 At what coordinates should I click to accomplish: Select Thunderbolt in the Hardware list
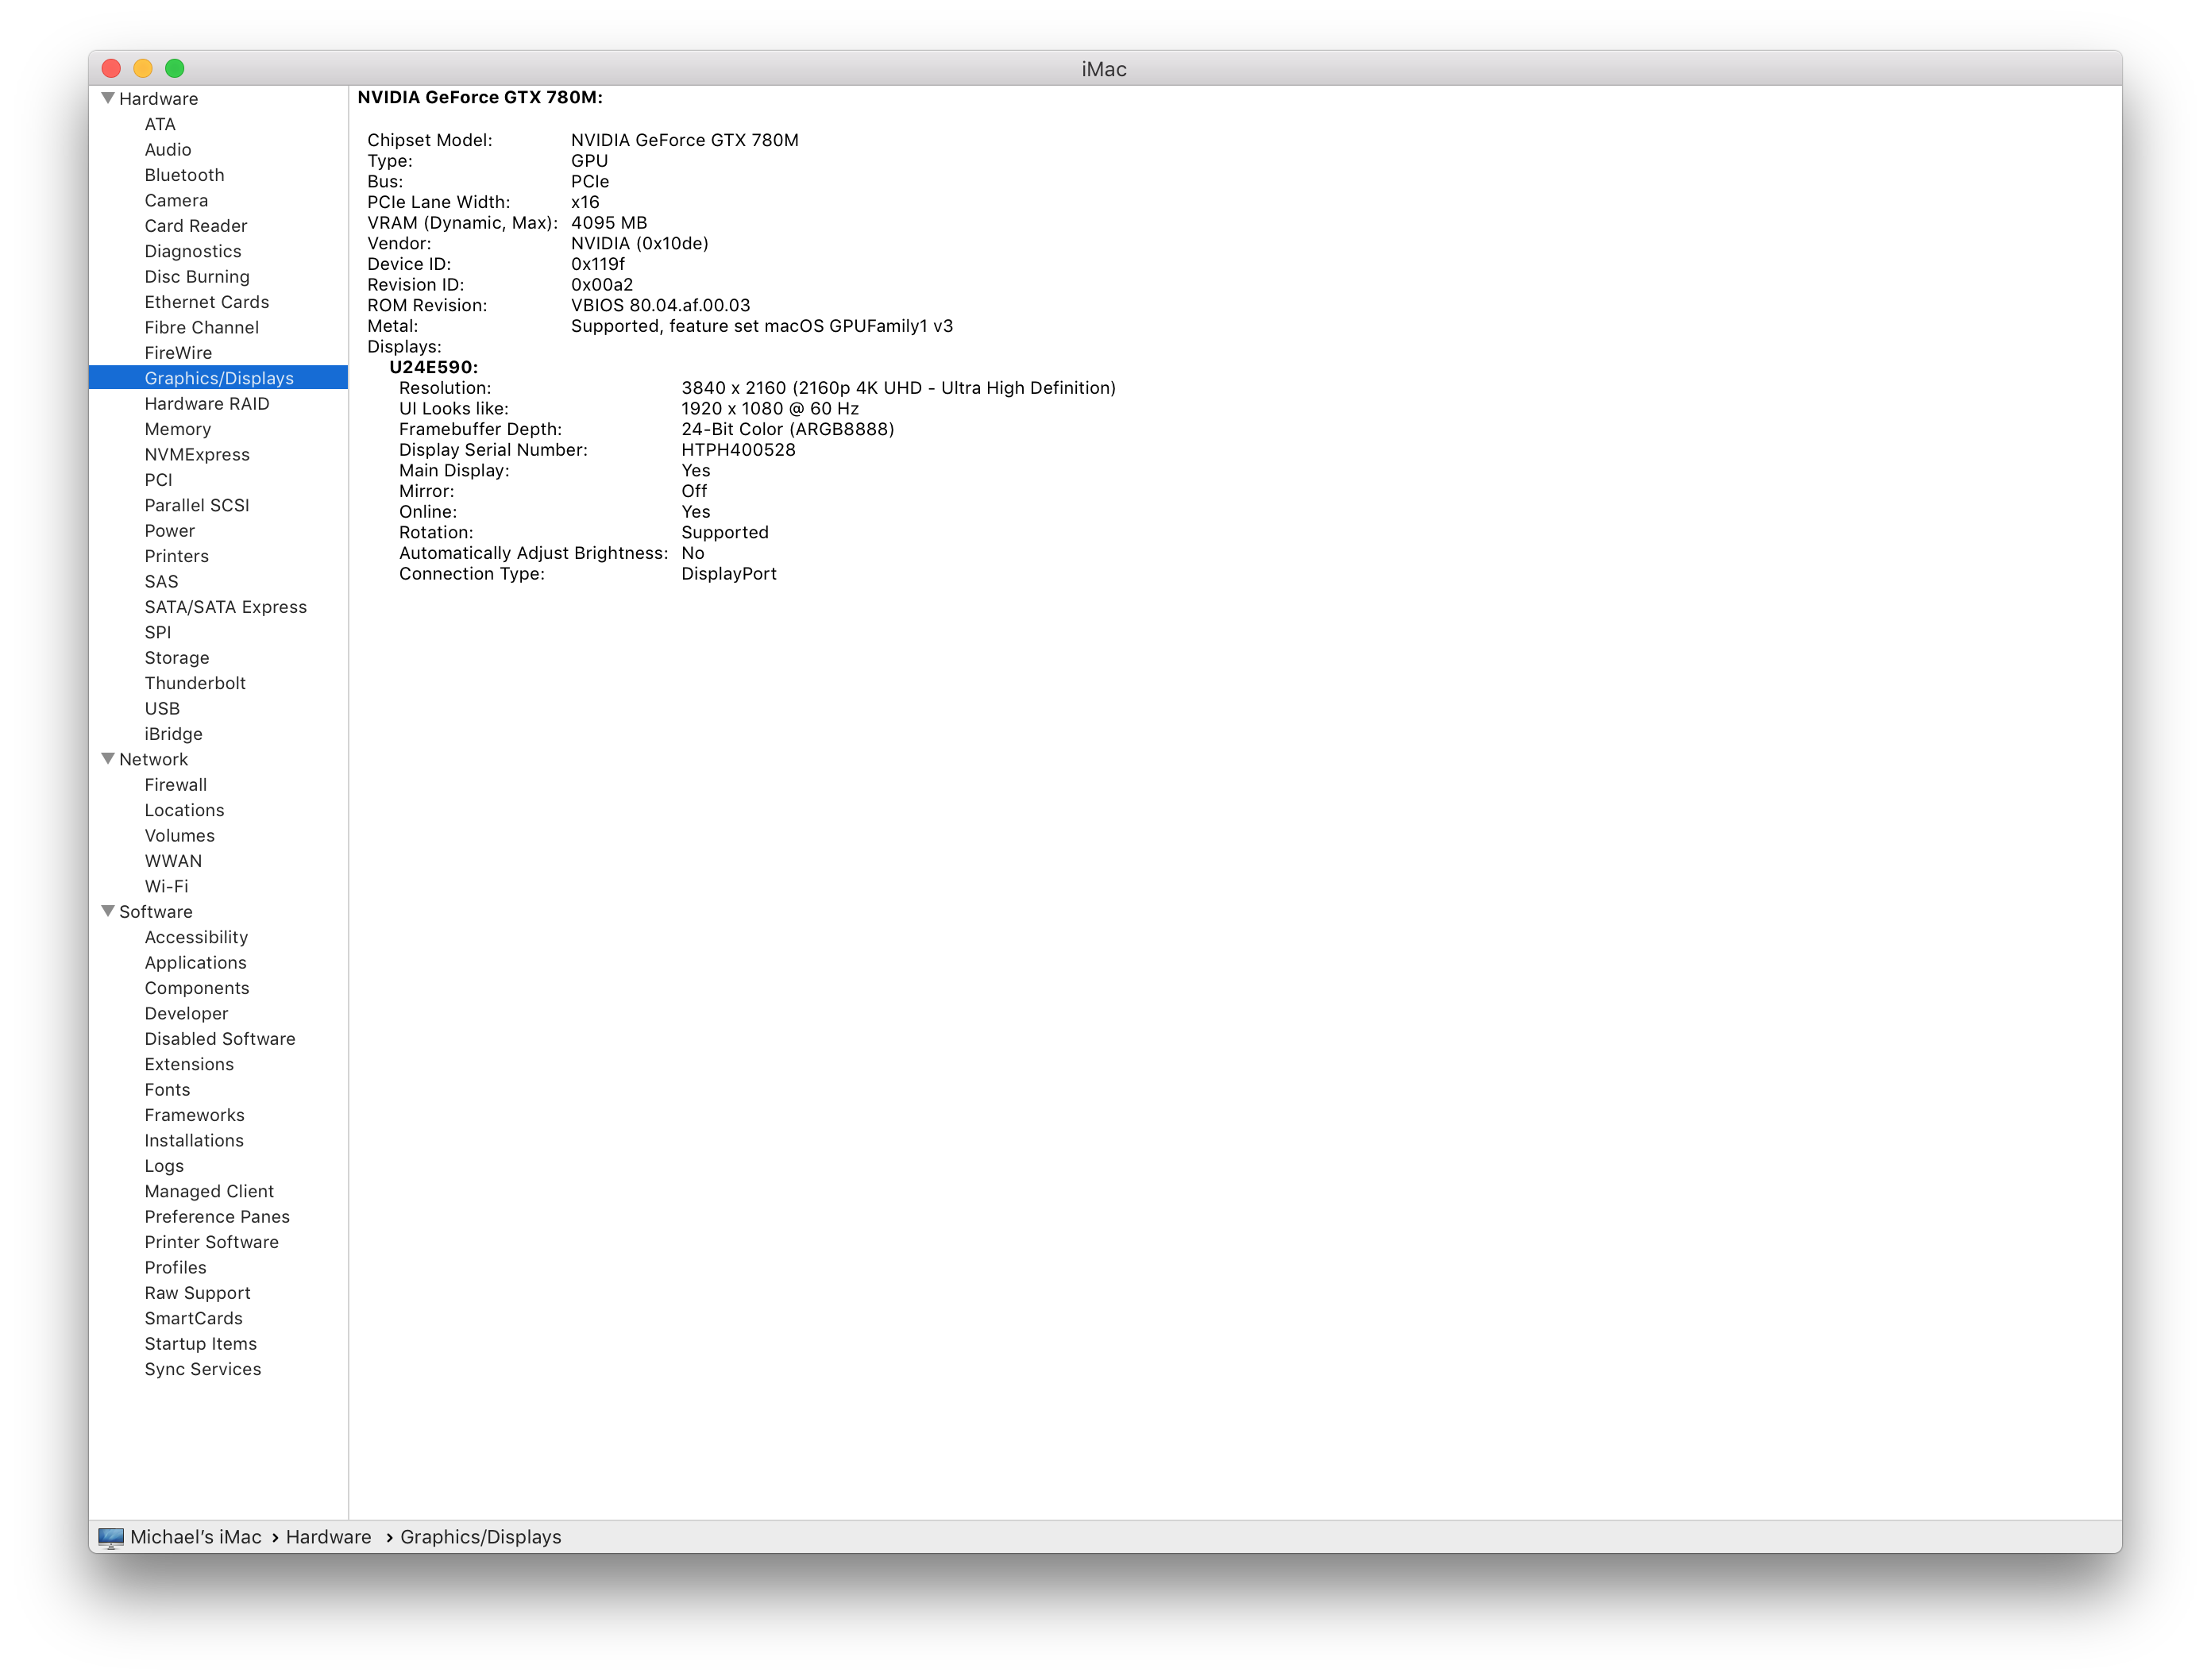[195, 683]
